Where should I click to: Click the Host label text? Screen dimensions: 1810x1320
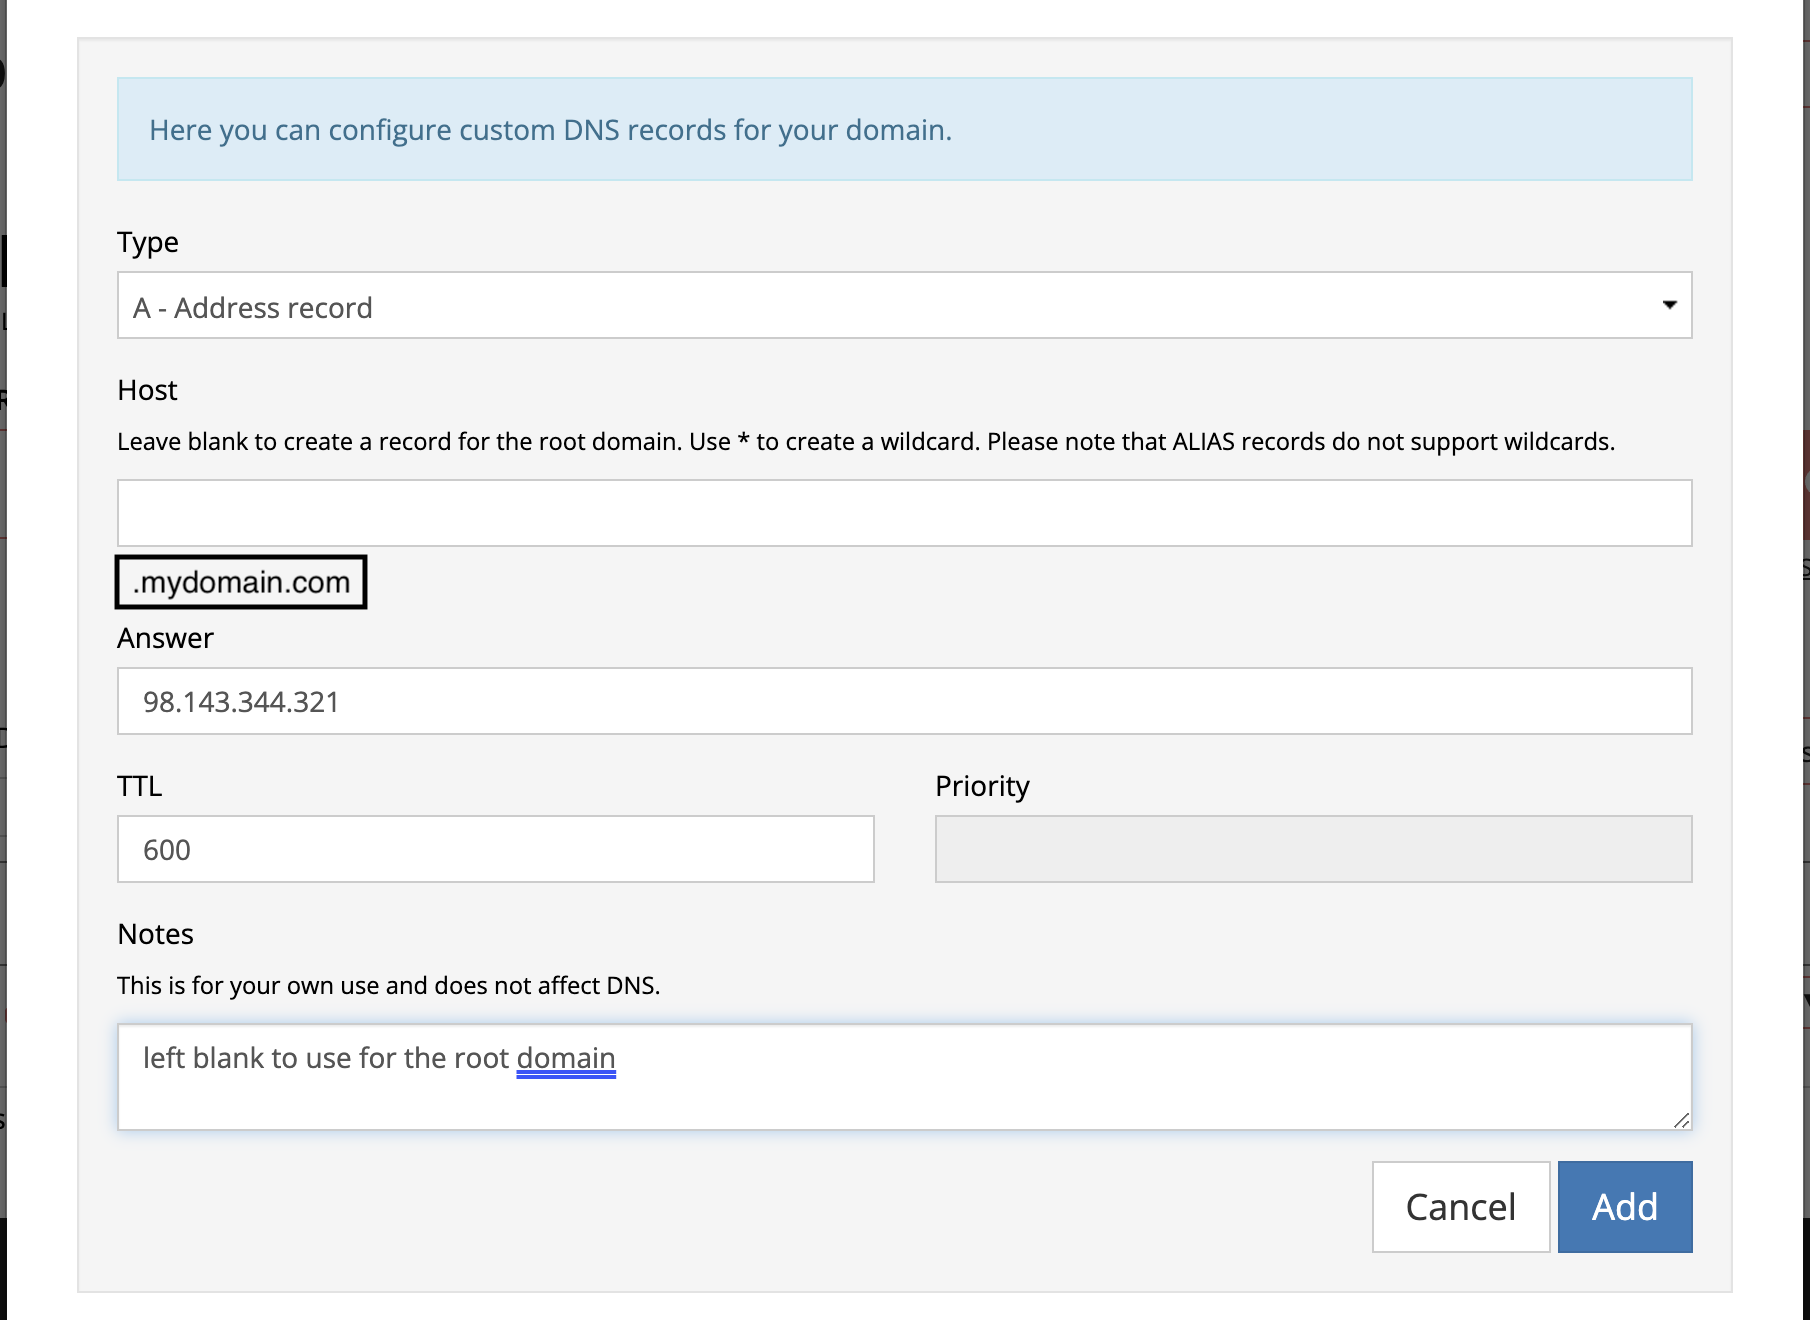(146, 390)
